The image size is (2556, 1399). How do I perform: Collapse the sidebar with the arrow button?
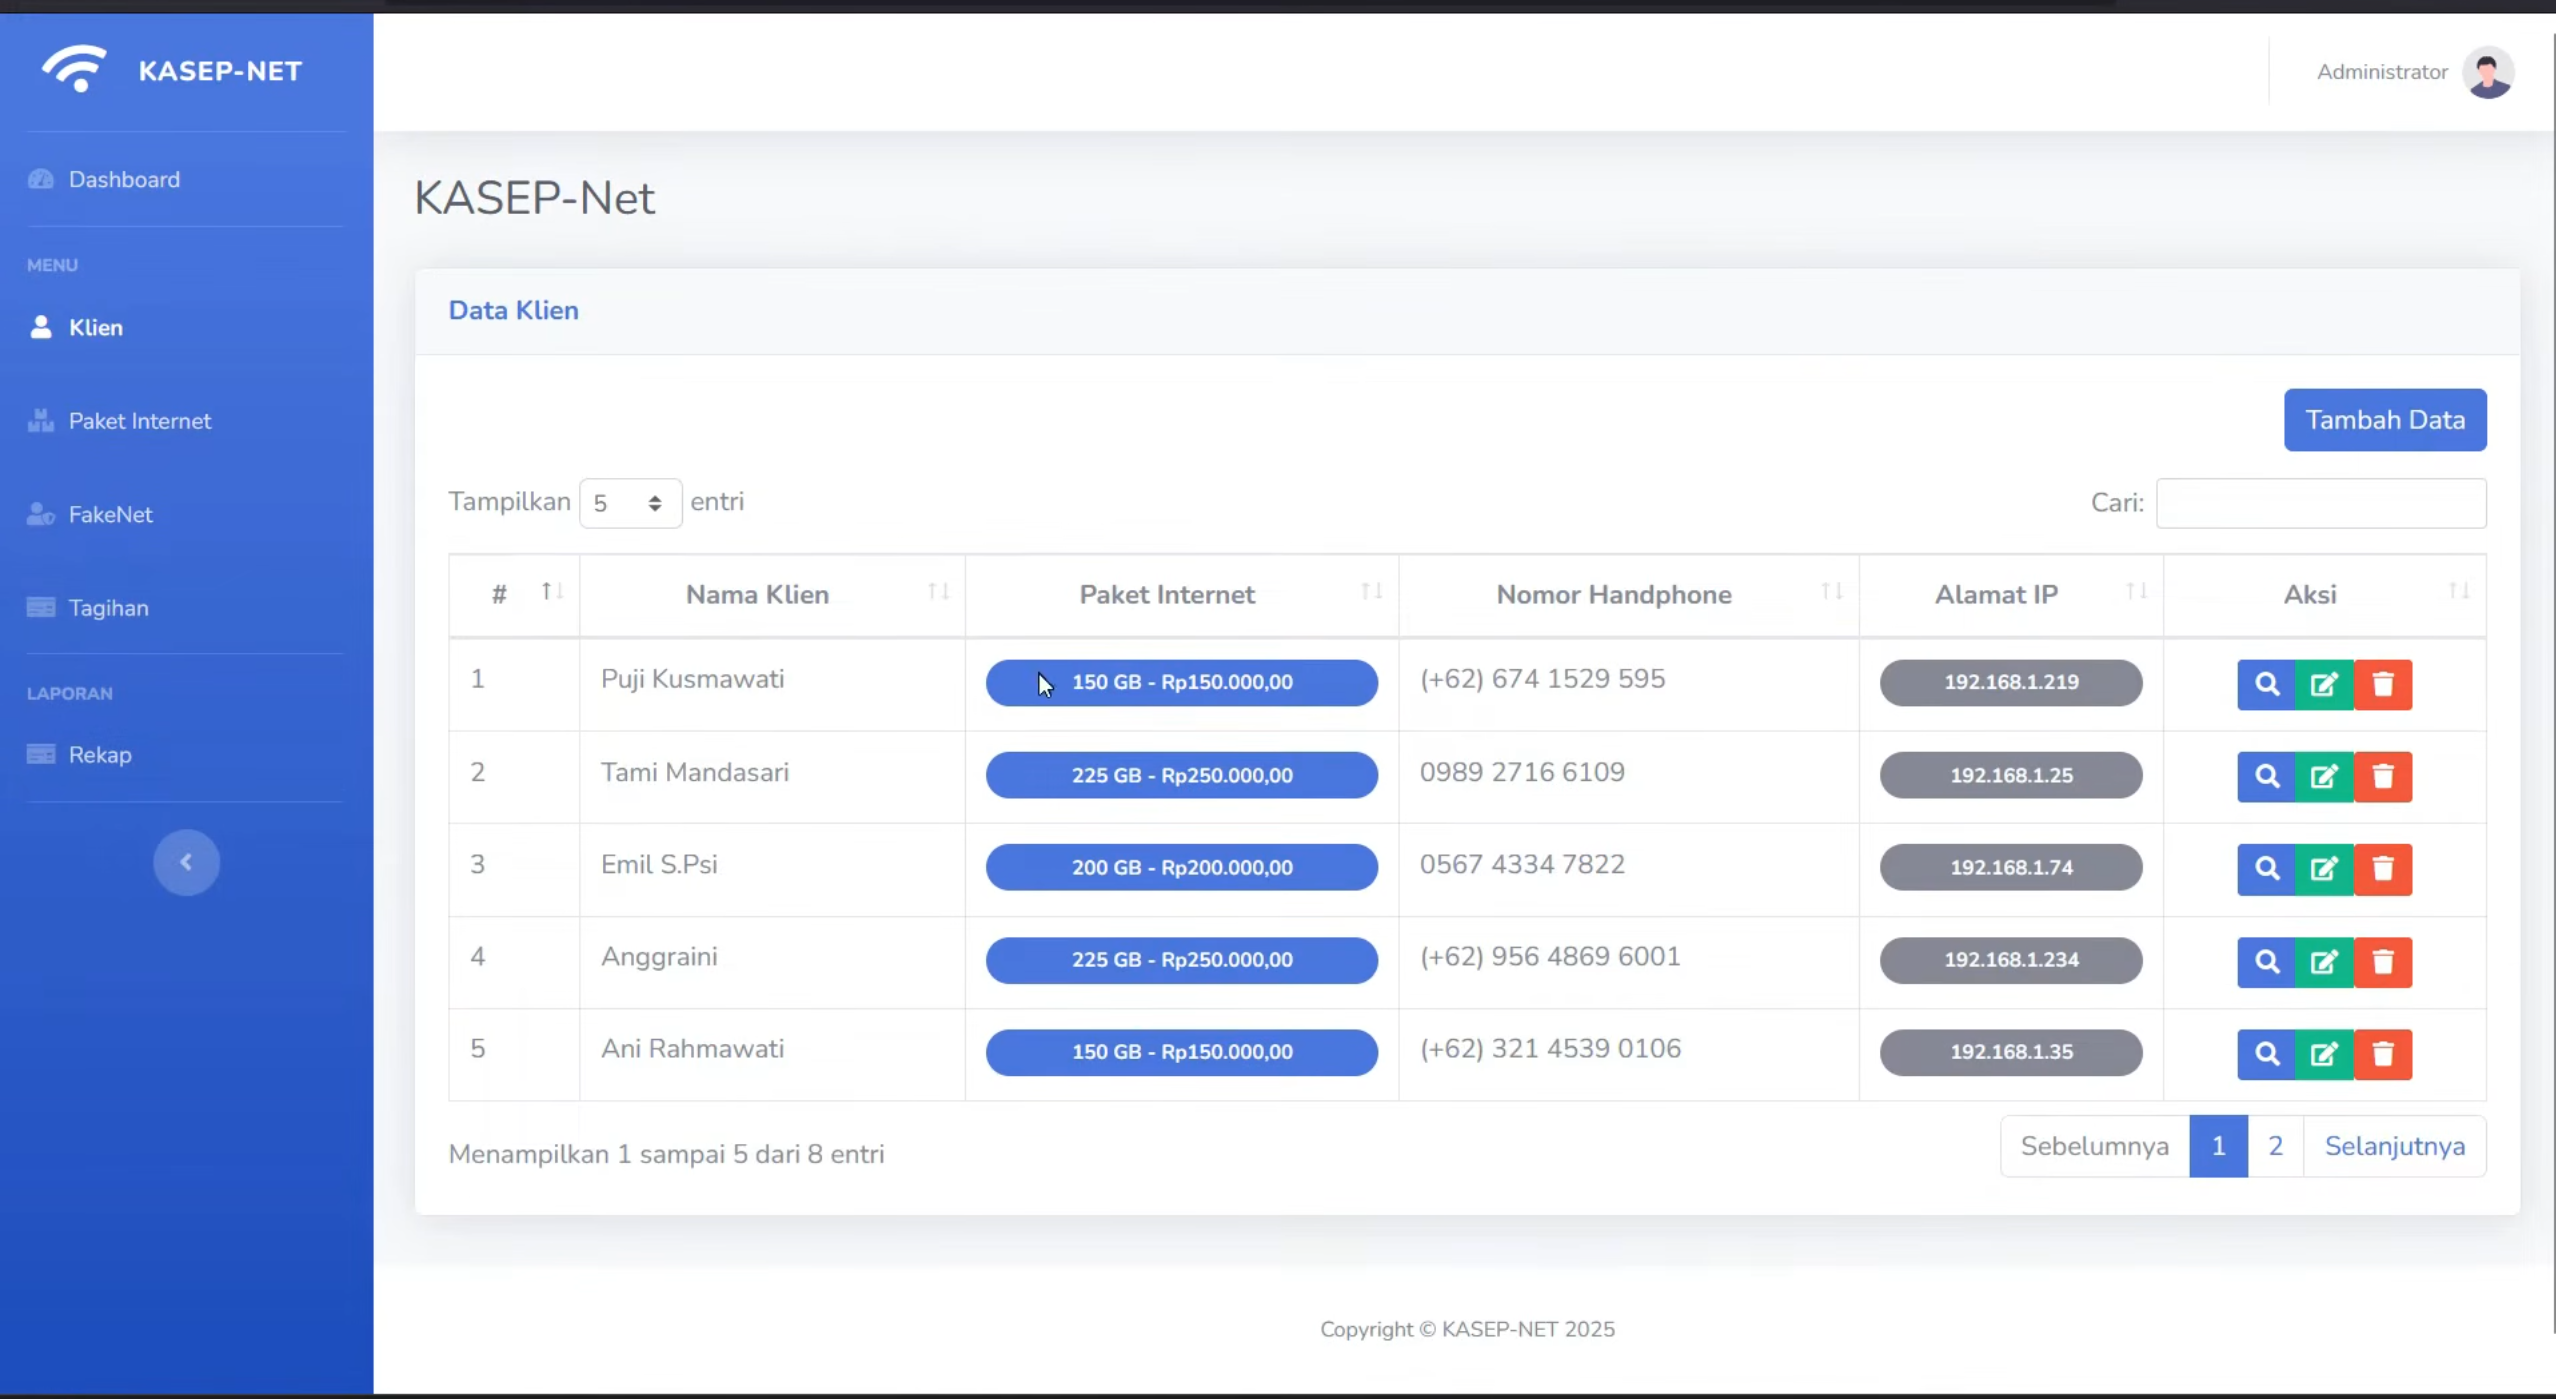(x=186, y=862)
